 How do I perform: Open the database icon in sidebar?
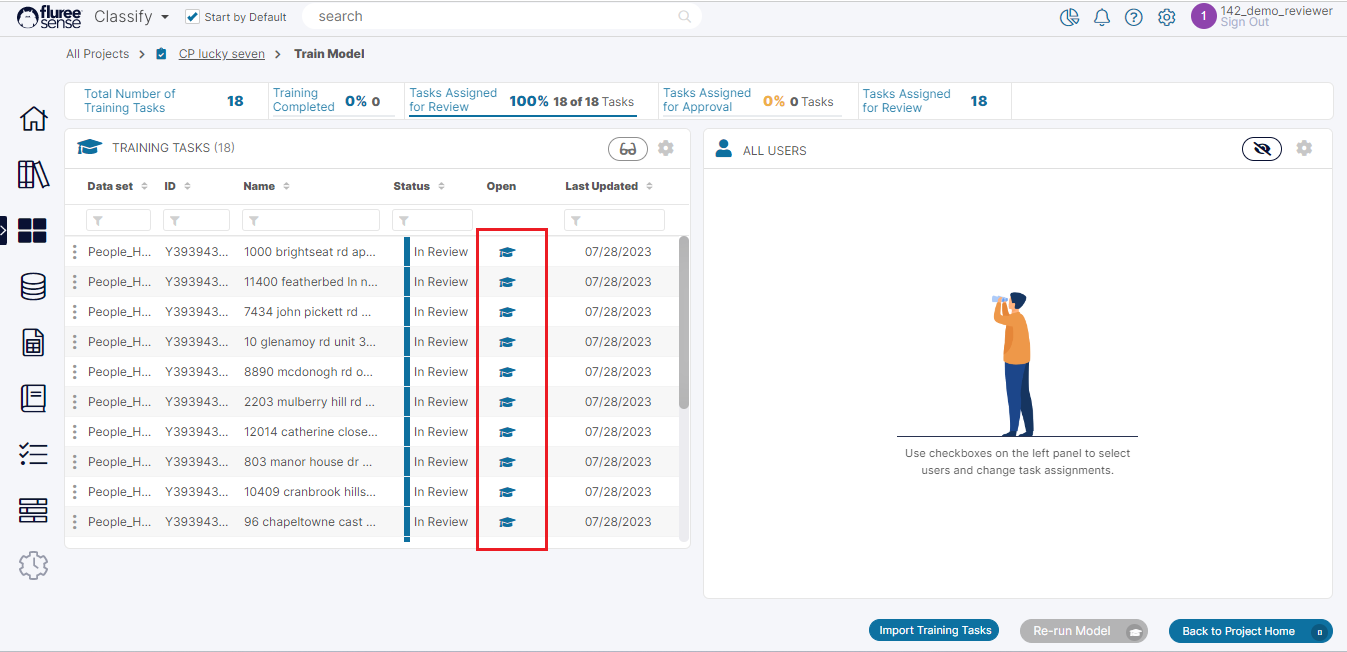(x=33, y=287)
